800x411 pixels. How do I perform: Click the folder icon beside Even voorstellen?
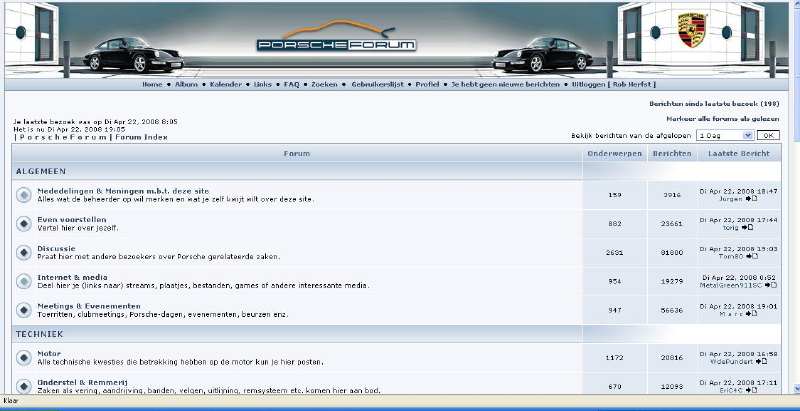(23, 223)
